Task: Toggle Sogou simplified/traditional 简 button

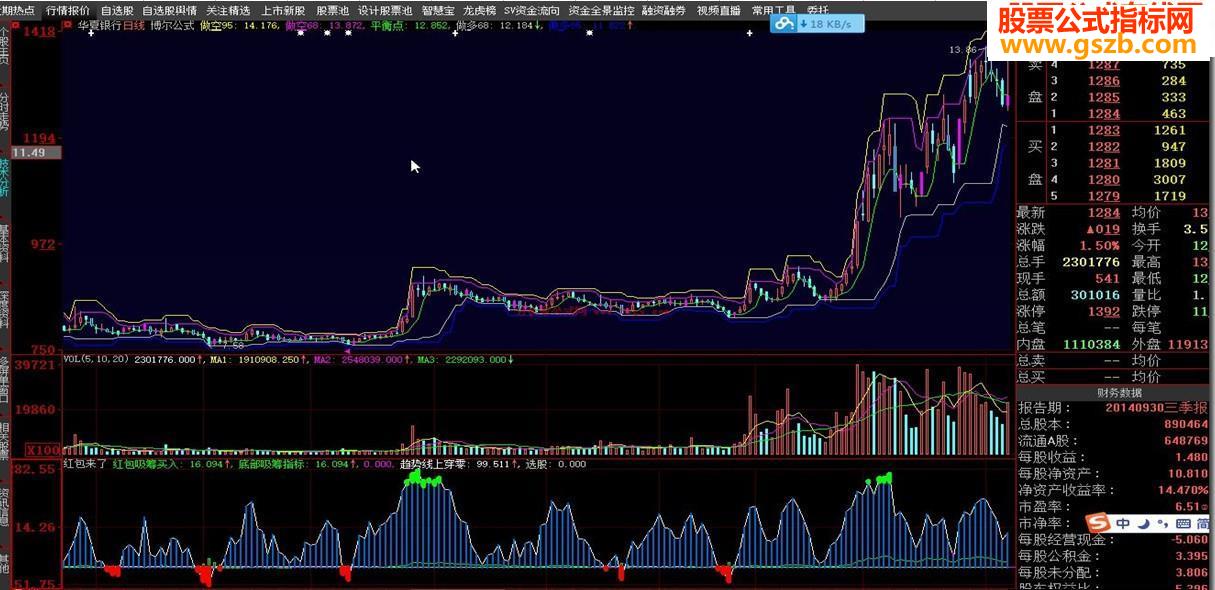Action: (x=1202, y=523)
